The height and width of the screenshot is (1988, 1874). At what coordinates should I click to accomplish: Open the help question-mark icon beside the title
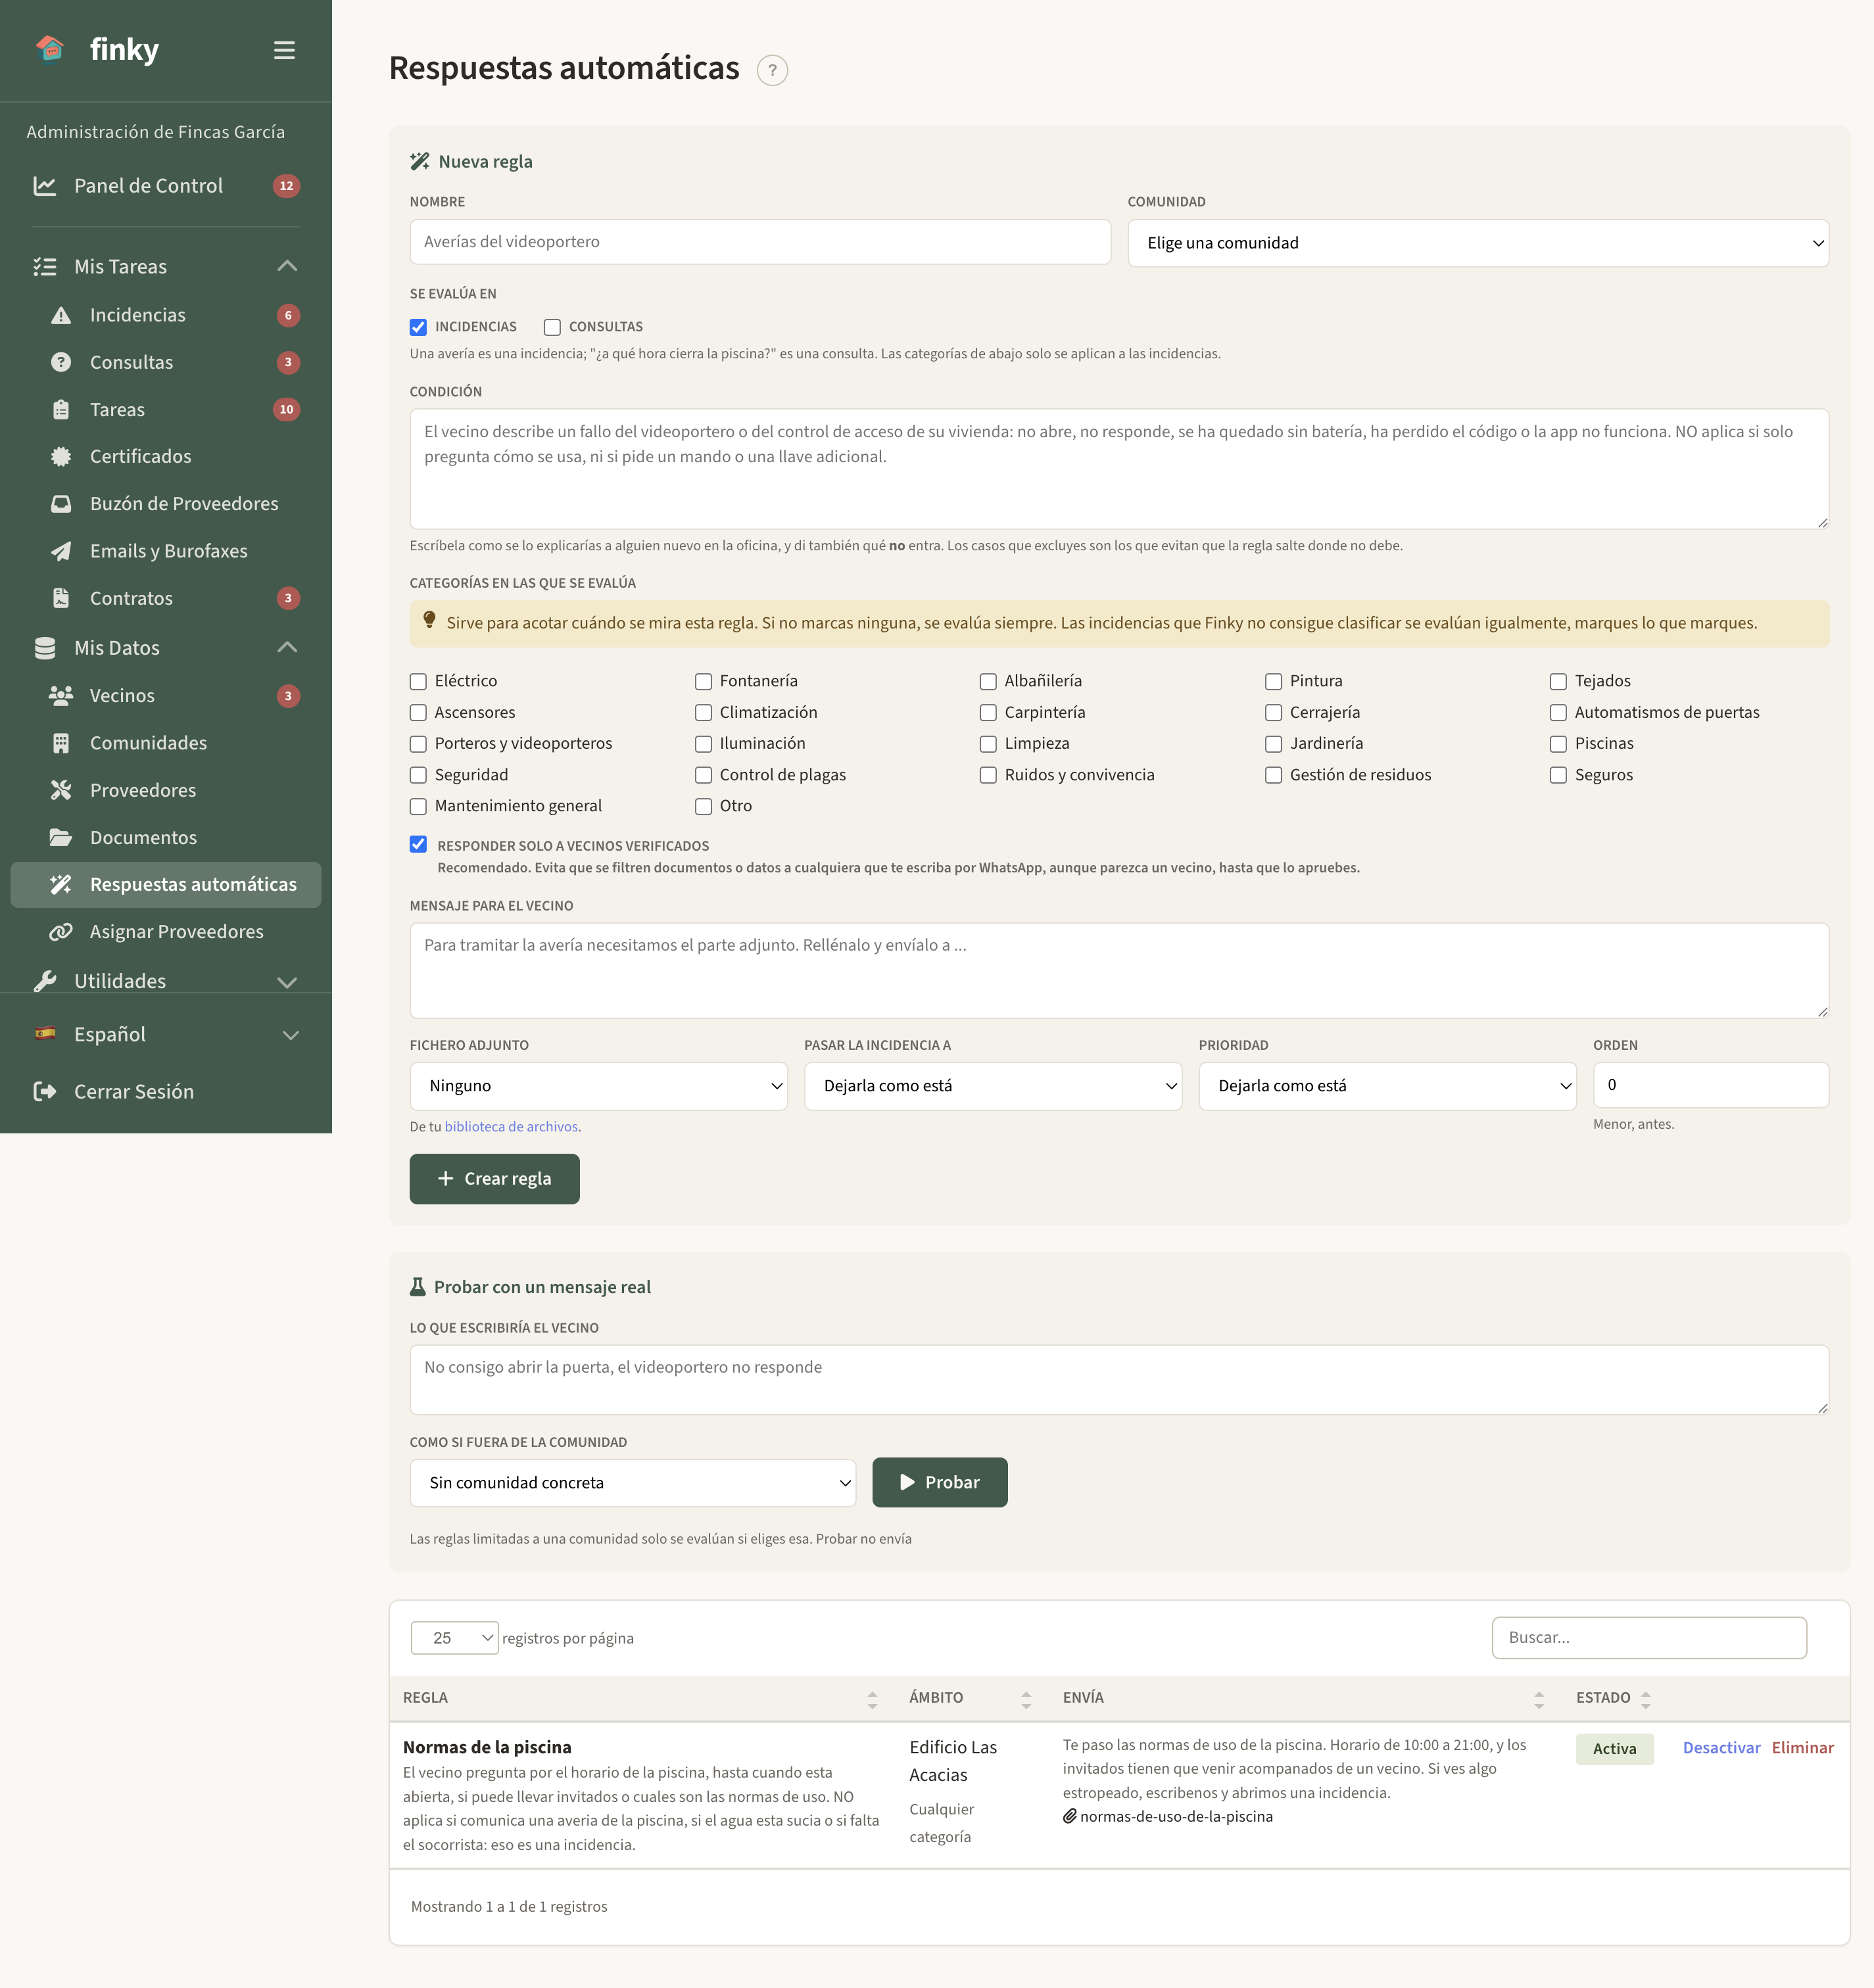772,70
